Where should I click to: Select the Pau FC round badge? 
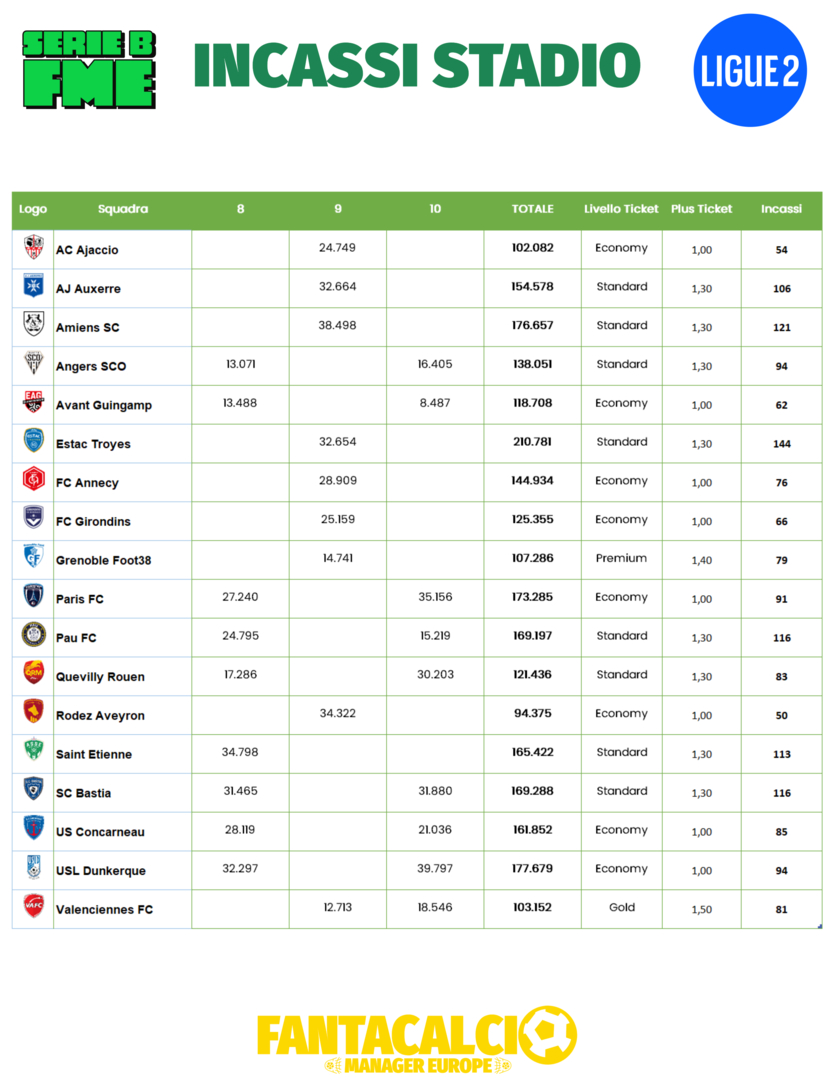click(33, 636)
